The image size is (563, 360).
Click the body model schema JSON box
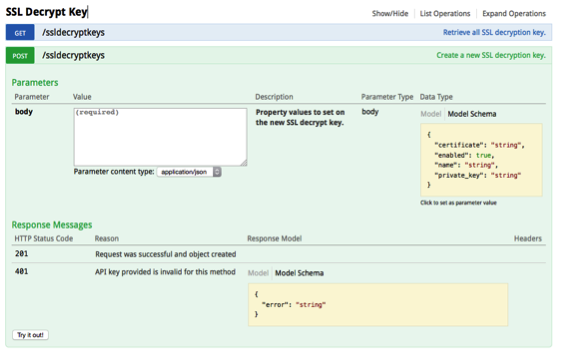pyautogui.click(x=481, y=160)
